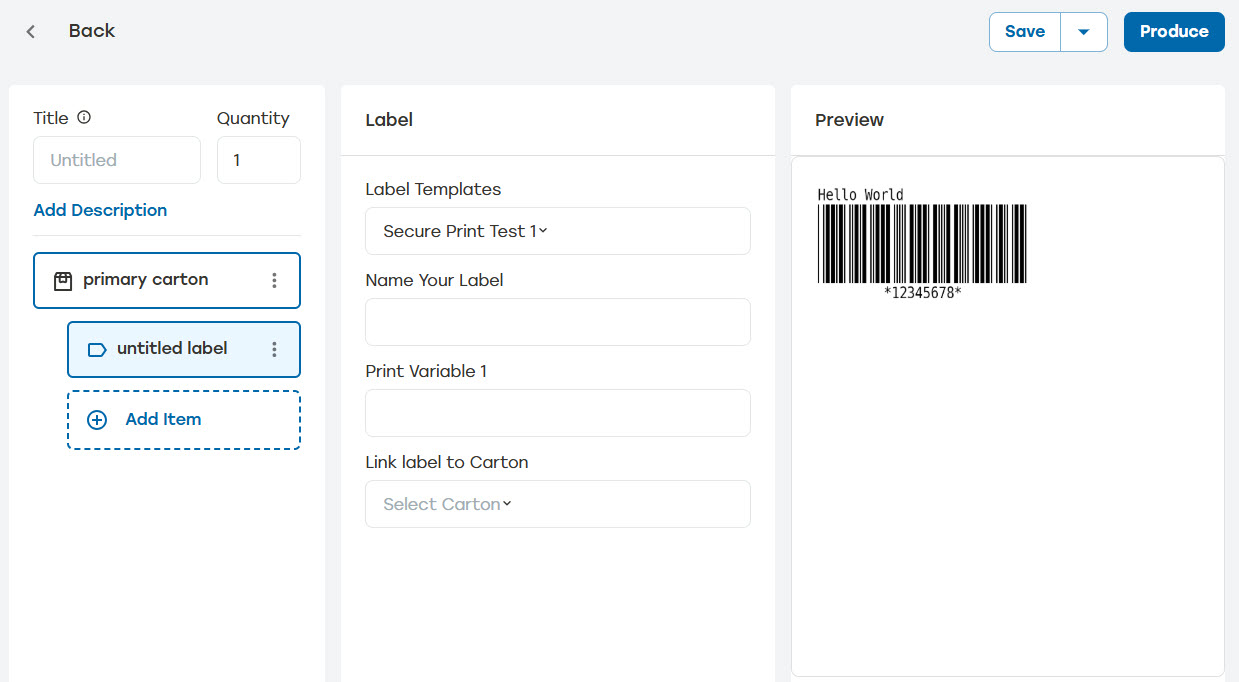Click the Preview panel heading
This screenshot has width=1239, height=682.
(849, 120)
